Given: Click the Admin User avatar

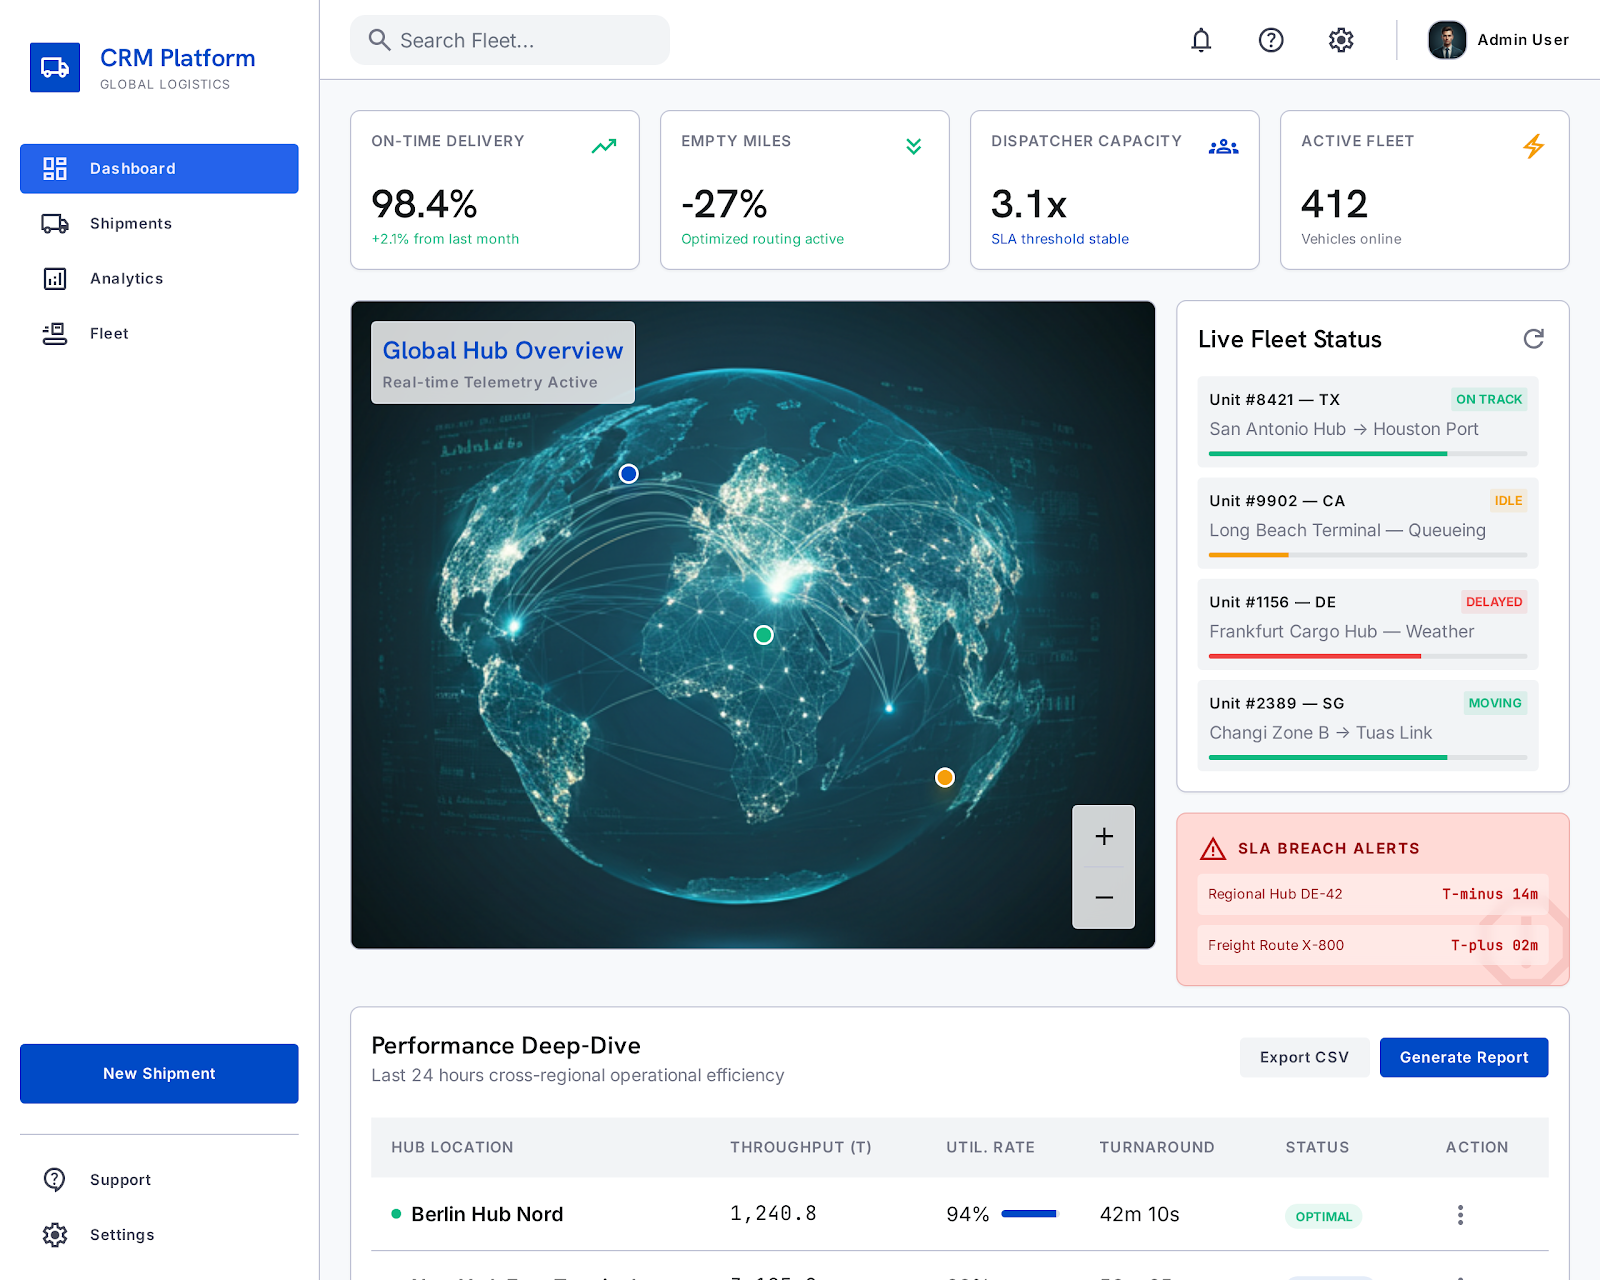Looking at the screenshot, I should [x=1447, y=40].
